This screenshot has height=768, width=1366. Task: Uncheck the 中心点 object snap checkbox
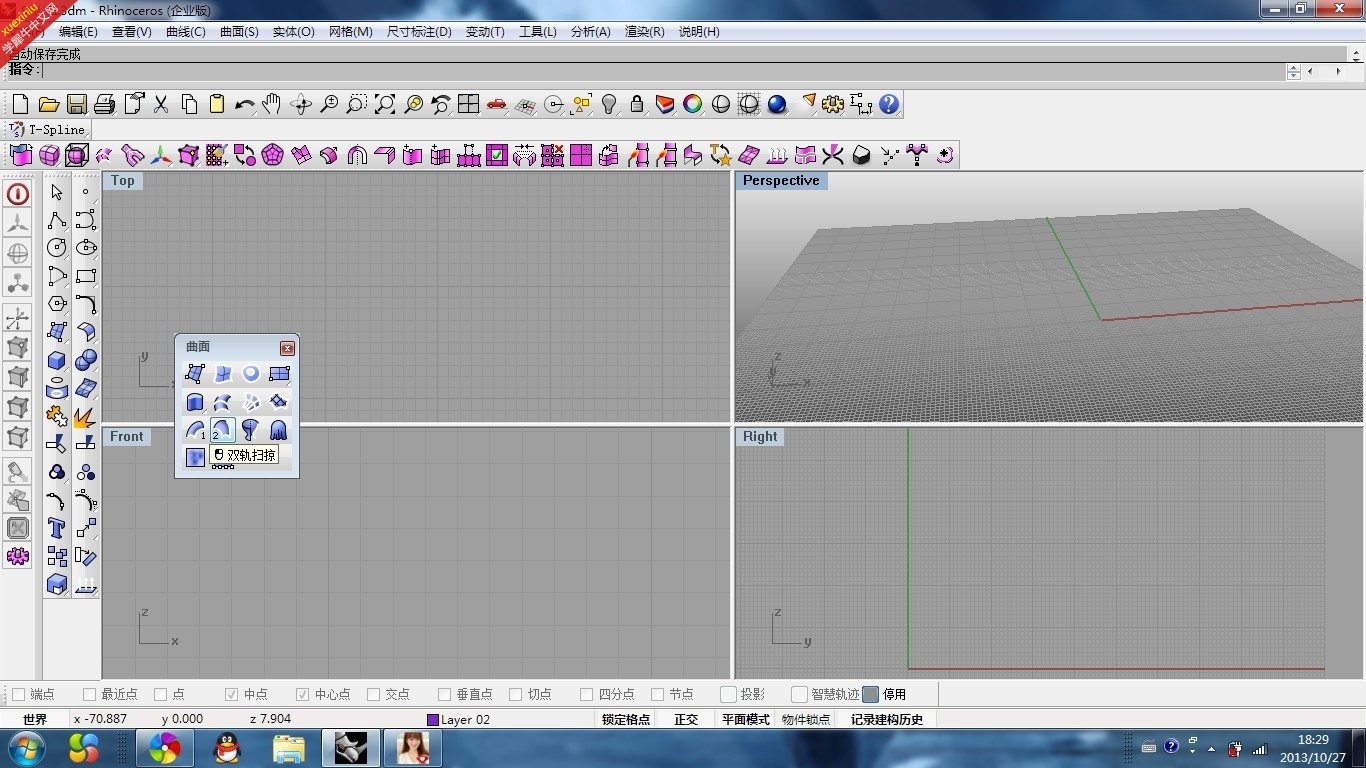302,694
